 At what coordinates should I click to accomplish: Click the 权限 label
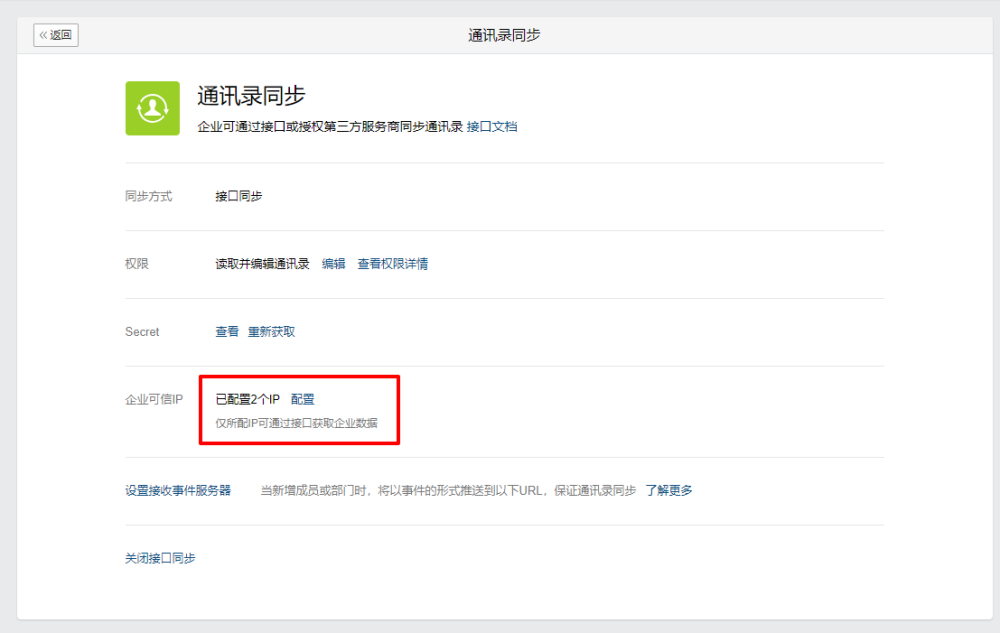(x=136, y=264)
